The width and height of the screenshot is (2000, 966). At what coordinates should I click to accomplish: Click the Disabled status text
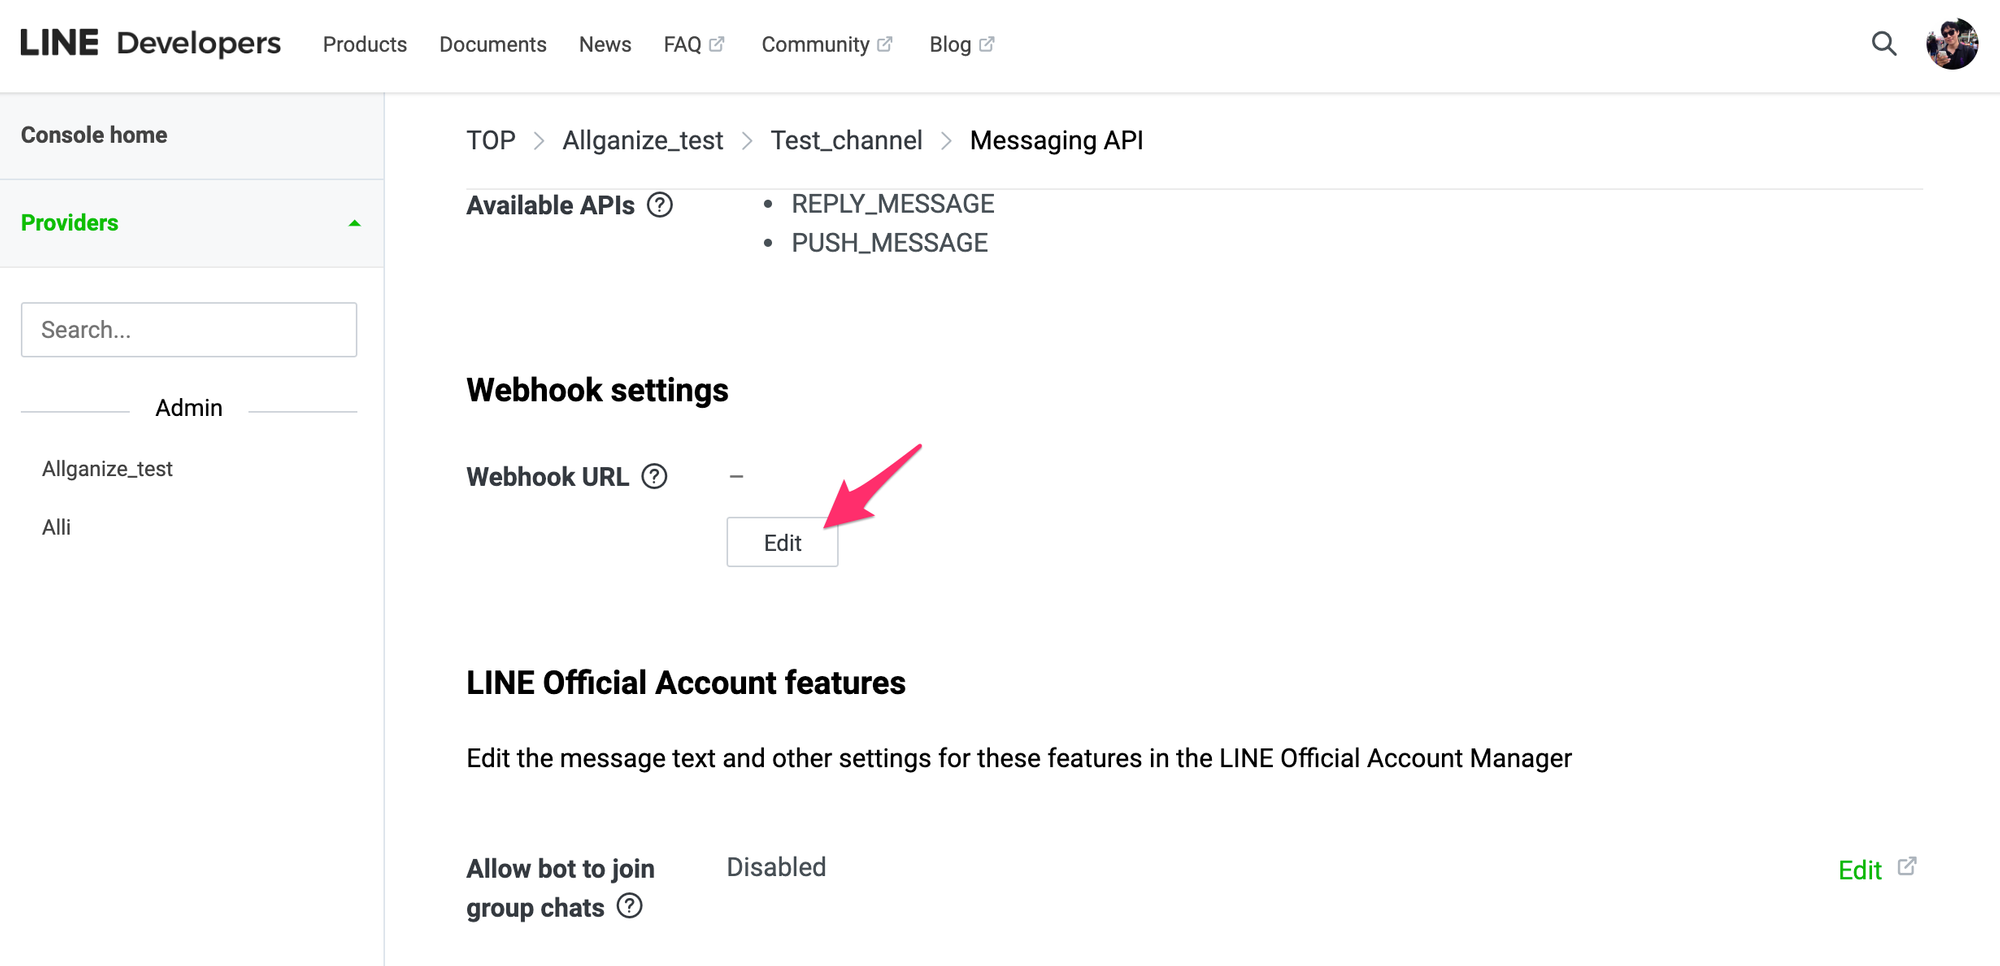click(x=776, y=867)
